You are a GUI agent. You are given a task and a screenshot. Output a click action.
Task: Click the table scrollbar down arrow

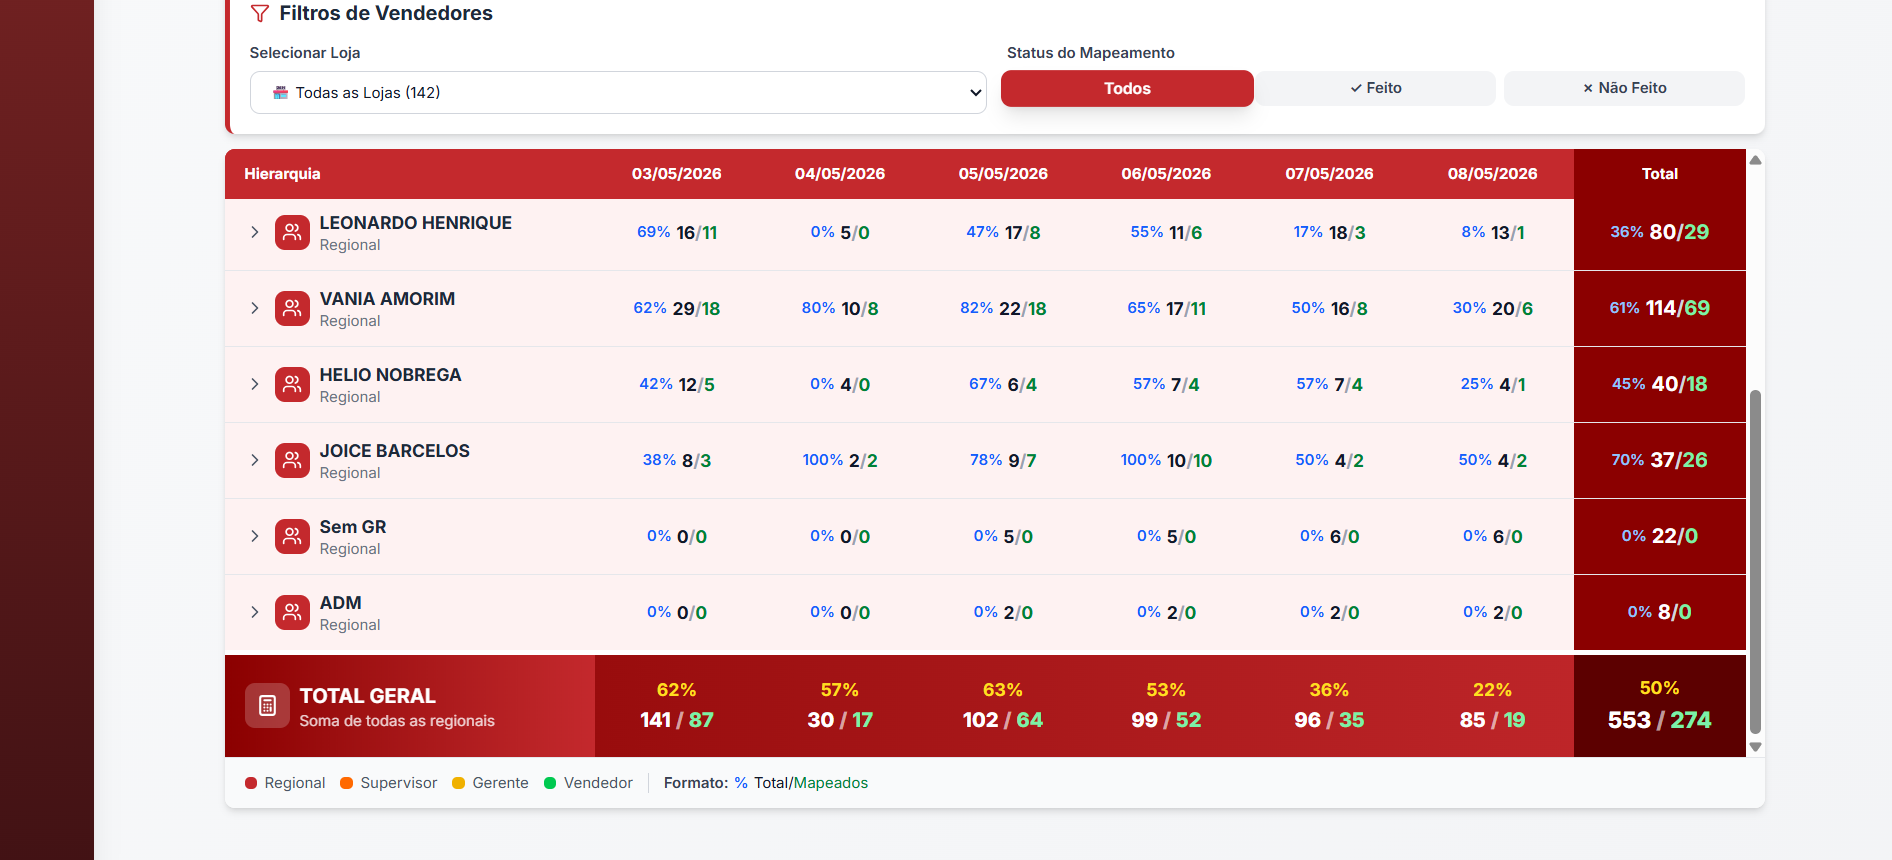1755,747
